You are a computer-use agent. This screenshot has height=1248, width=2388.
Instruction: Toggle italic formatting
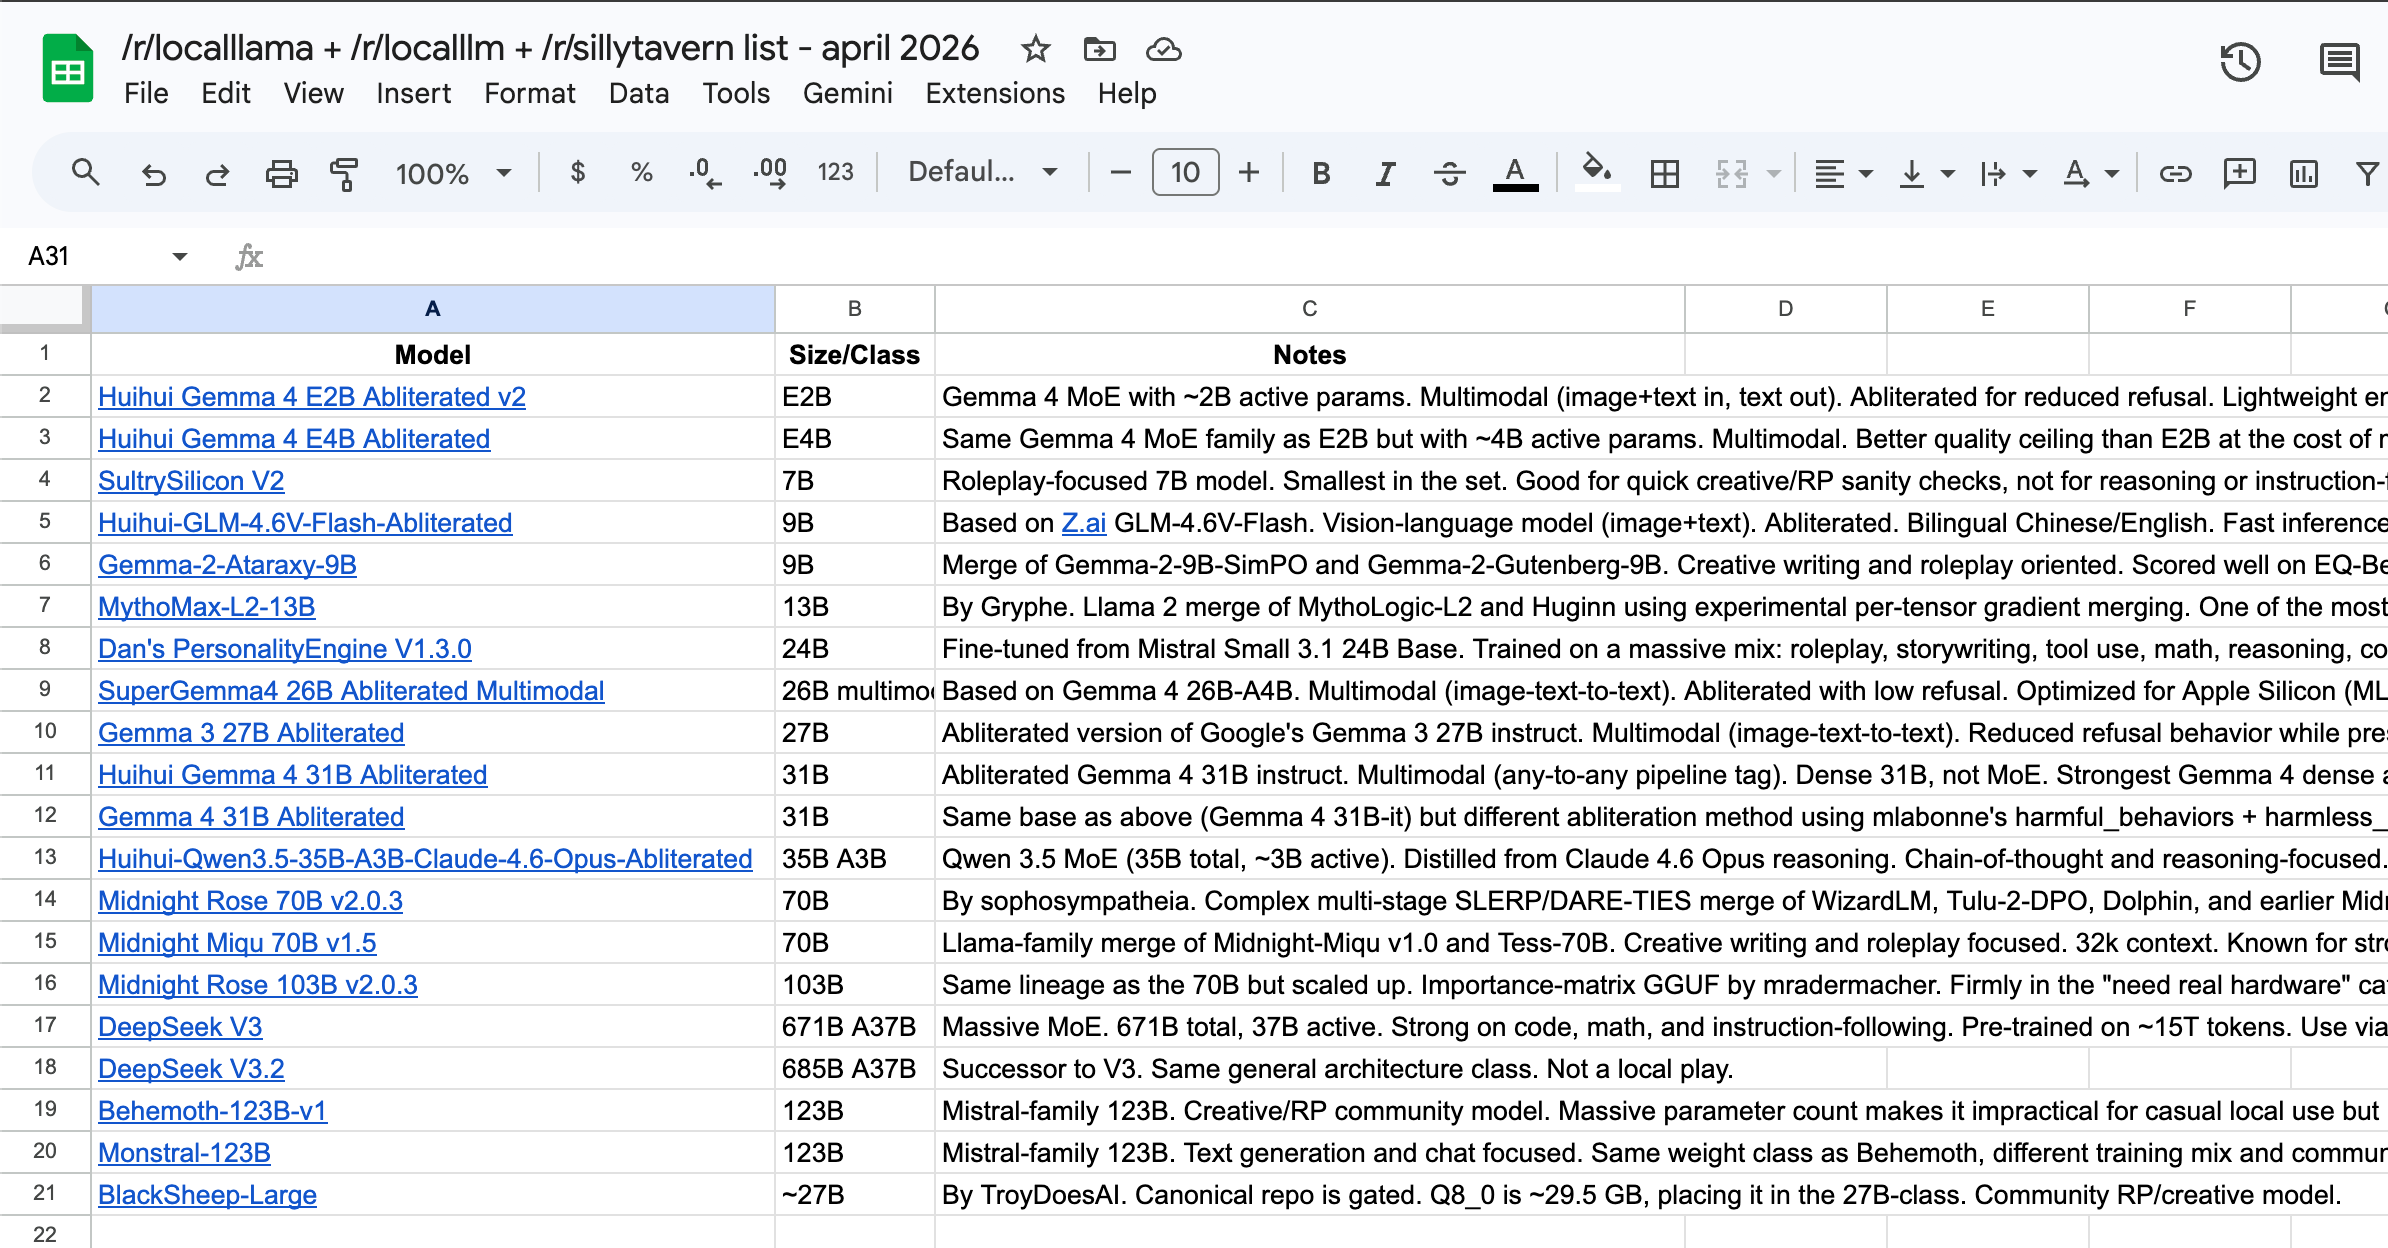[x=1385, y=173]
